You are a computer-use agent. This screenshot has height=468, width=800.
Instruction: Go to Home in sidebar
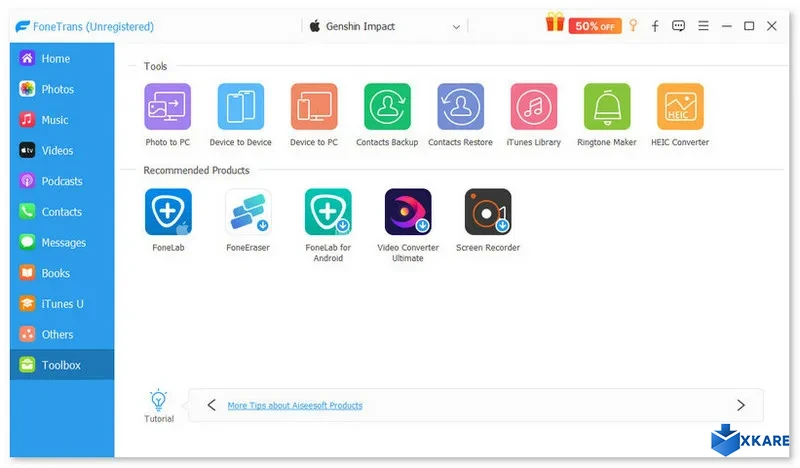pos(62,58)
